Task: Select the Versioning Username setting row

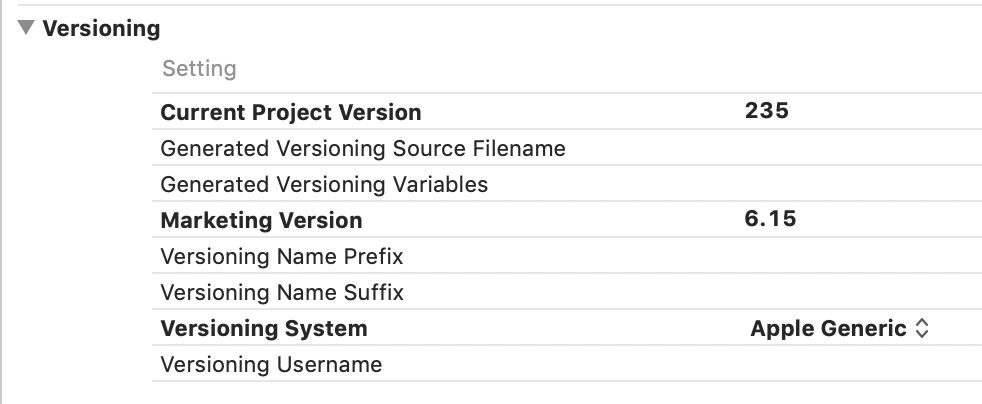Action: coord(271,365)
